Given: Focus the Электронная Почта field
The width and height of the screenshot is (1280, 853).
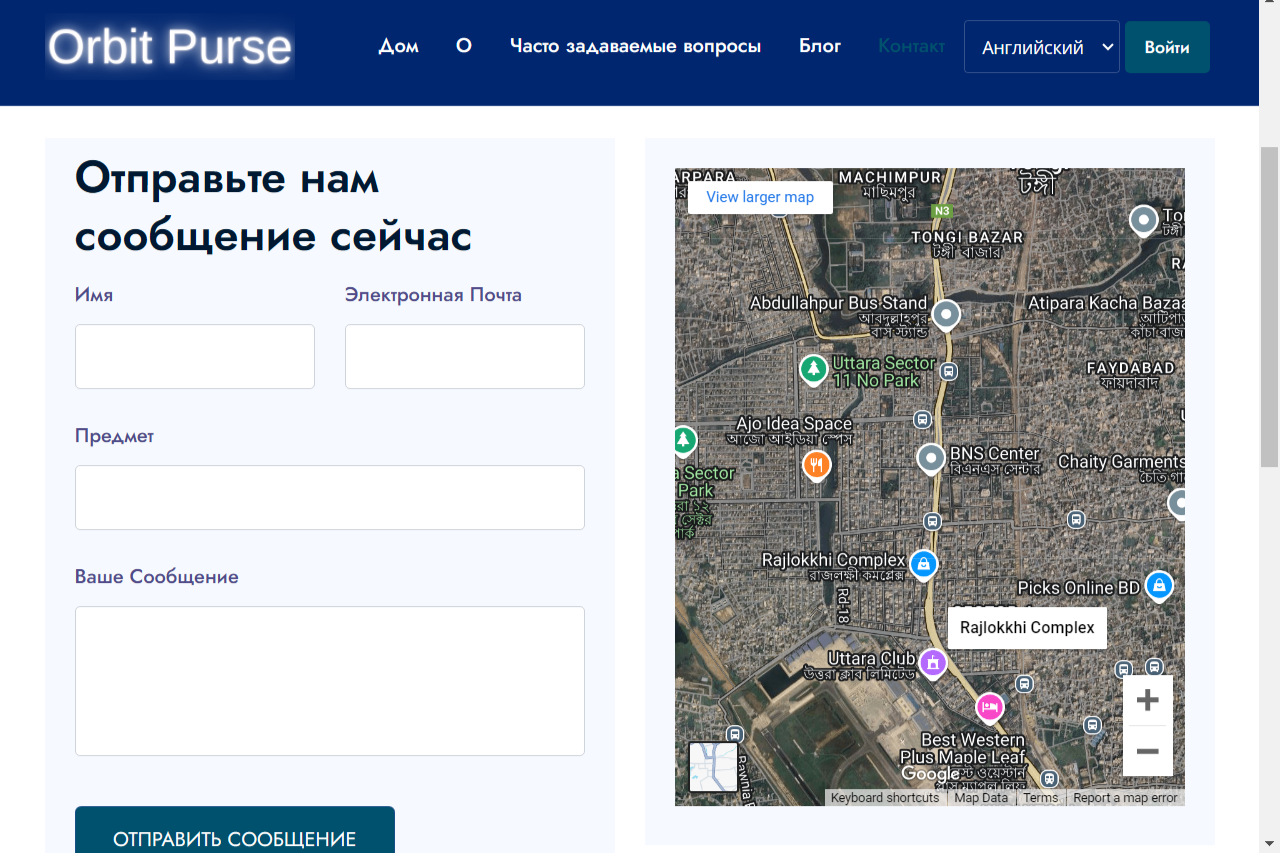Looking at the screenshot, I should 465,356.
